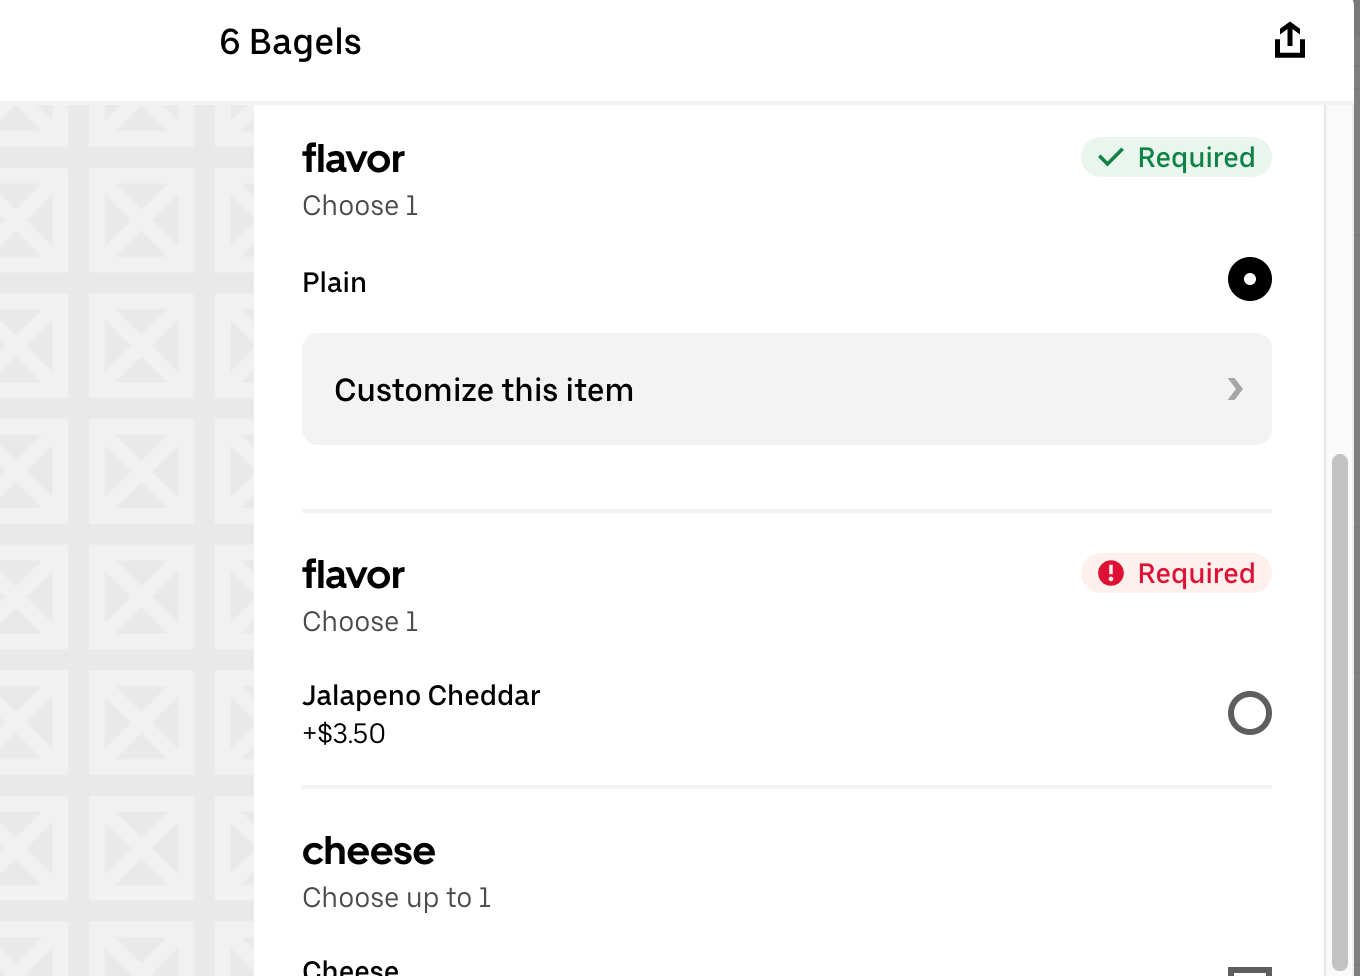
Task: Click the red exclamation alert icon
Action: point(1111,573)
